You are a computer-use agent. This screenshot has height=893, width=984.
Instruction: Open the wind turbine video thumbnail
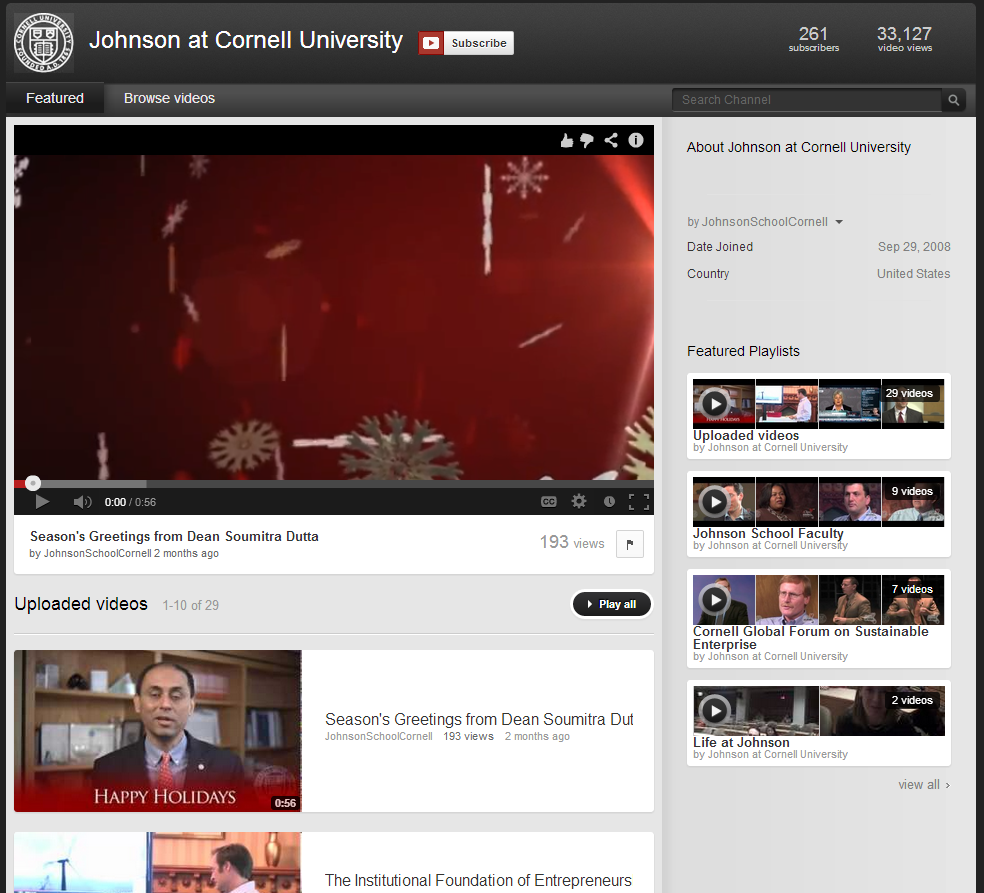[x=158, y=862]
